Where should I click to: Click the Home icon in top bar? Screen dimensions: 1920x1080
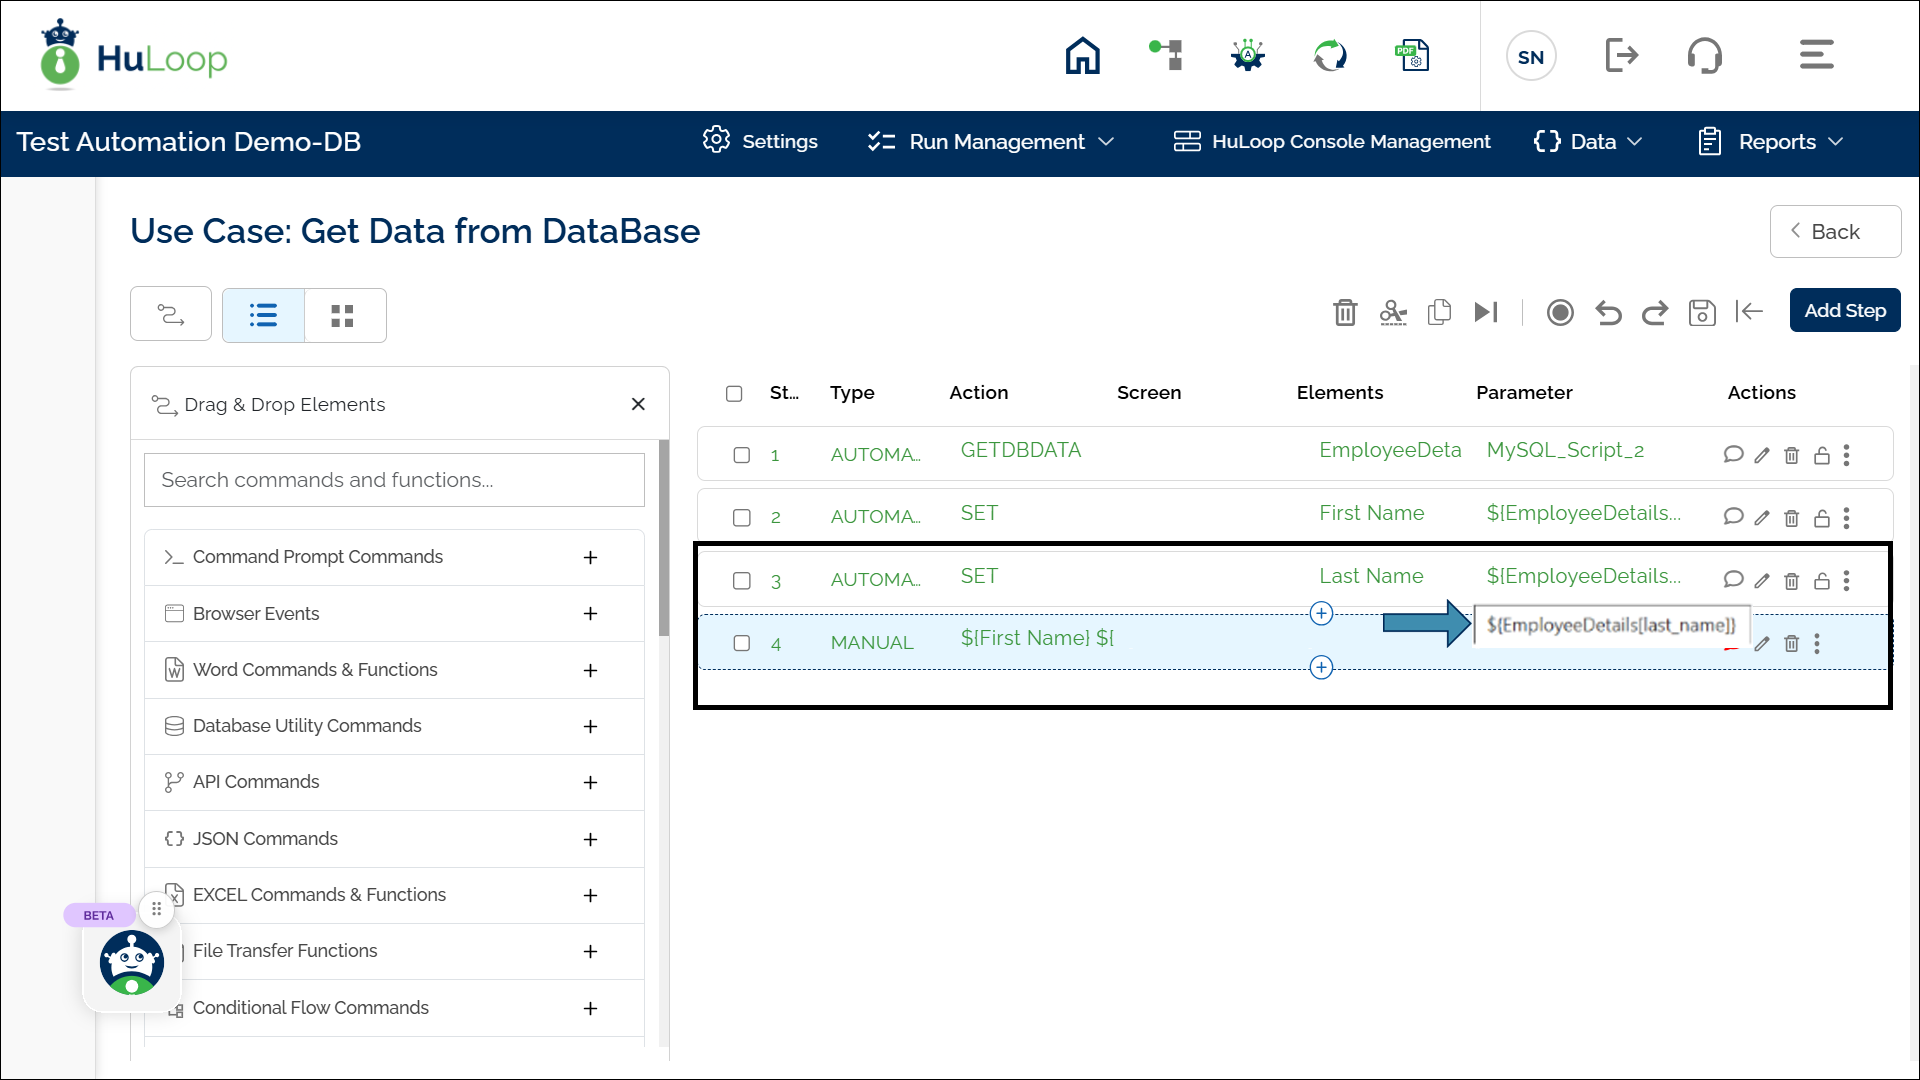tap(1082, 56)
